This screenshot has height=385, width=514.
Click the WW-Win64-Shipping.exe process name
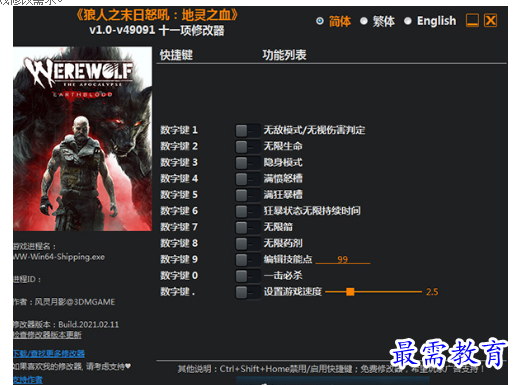(59, 257)
